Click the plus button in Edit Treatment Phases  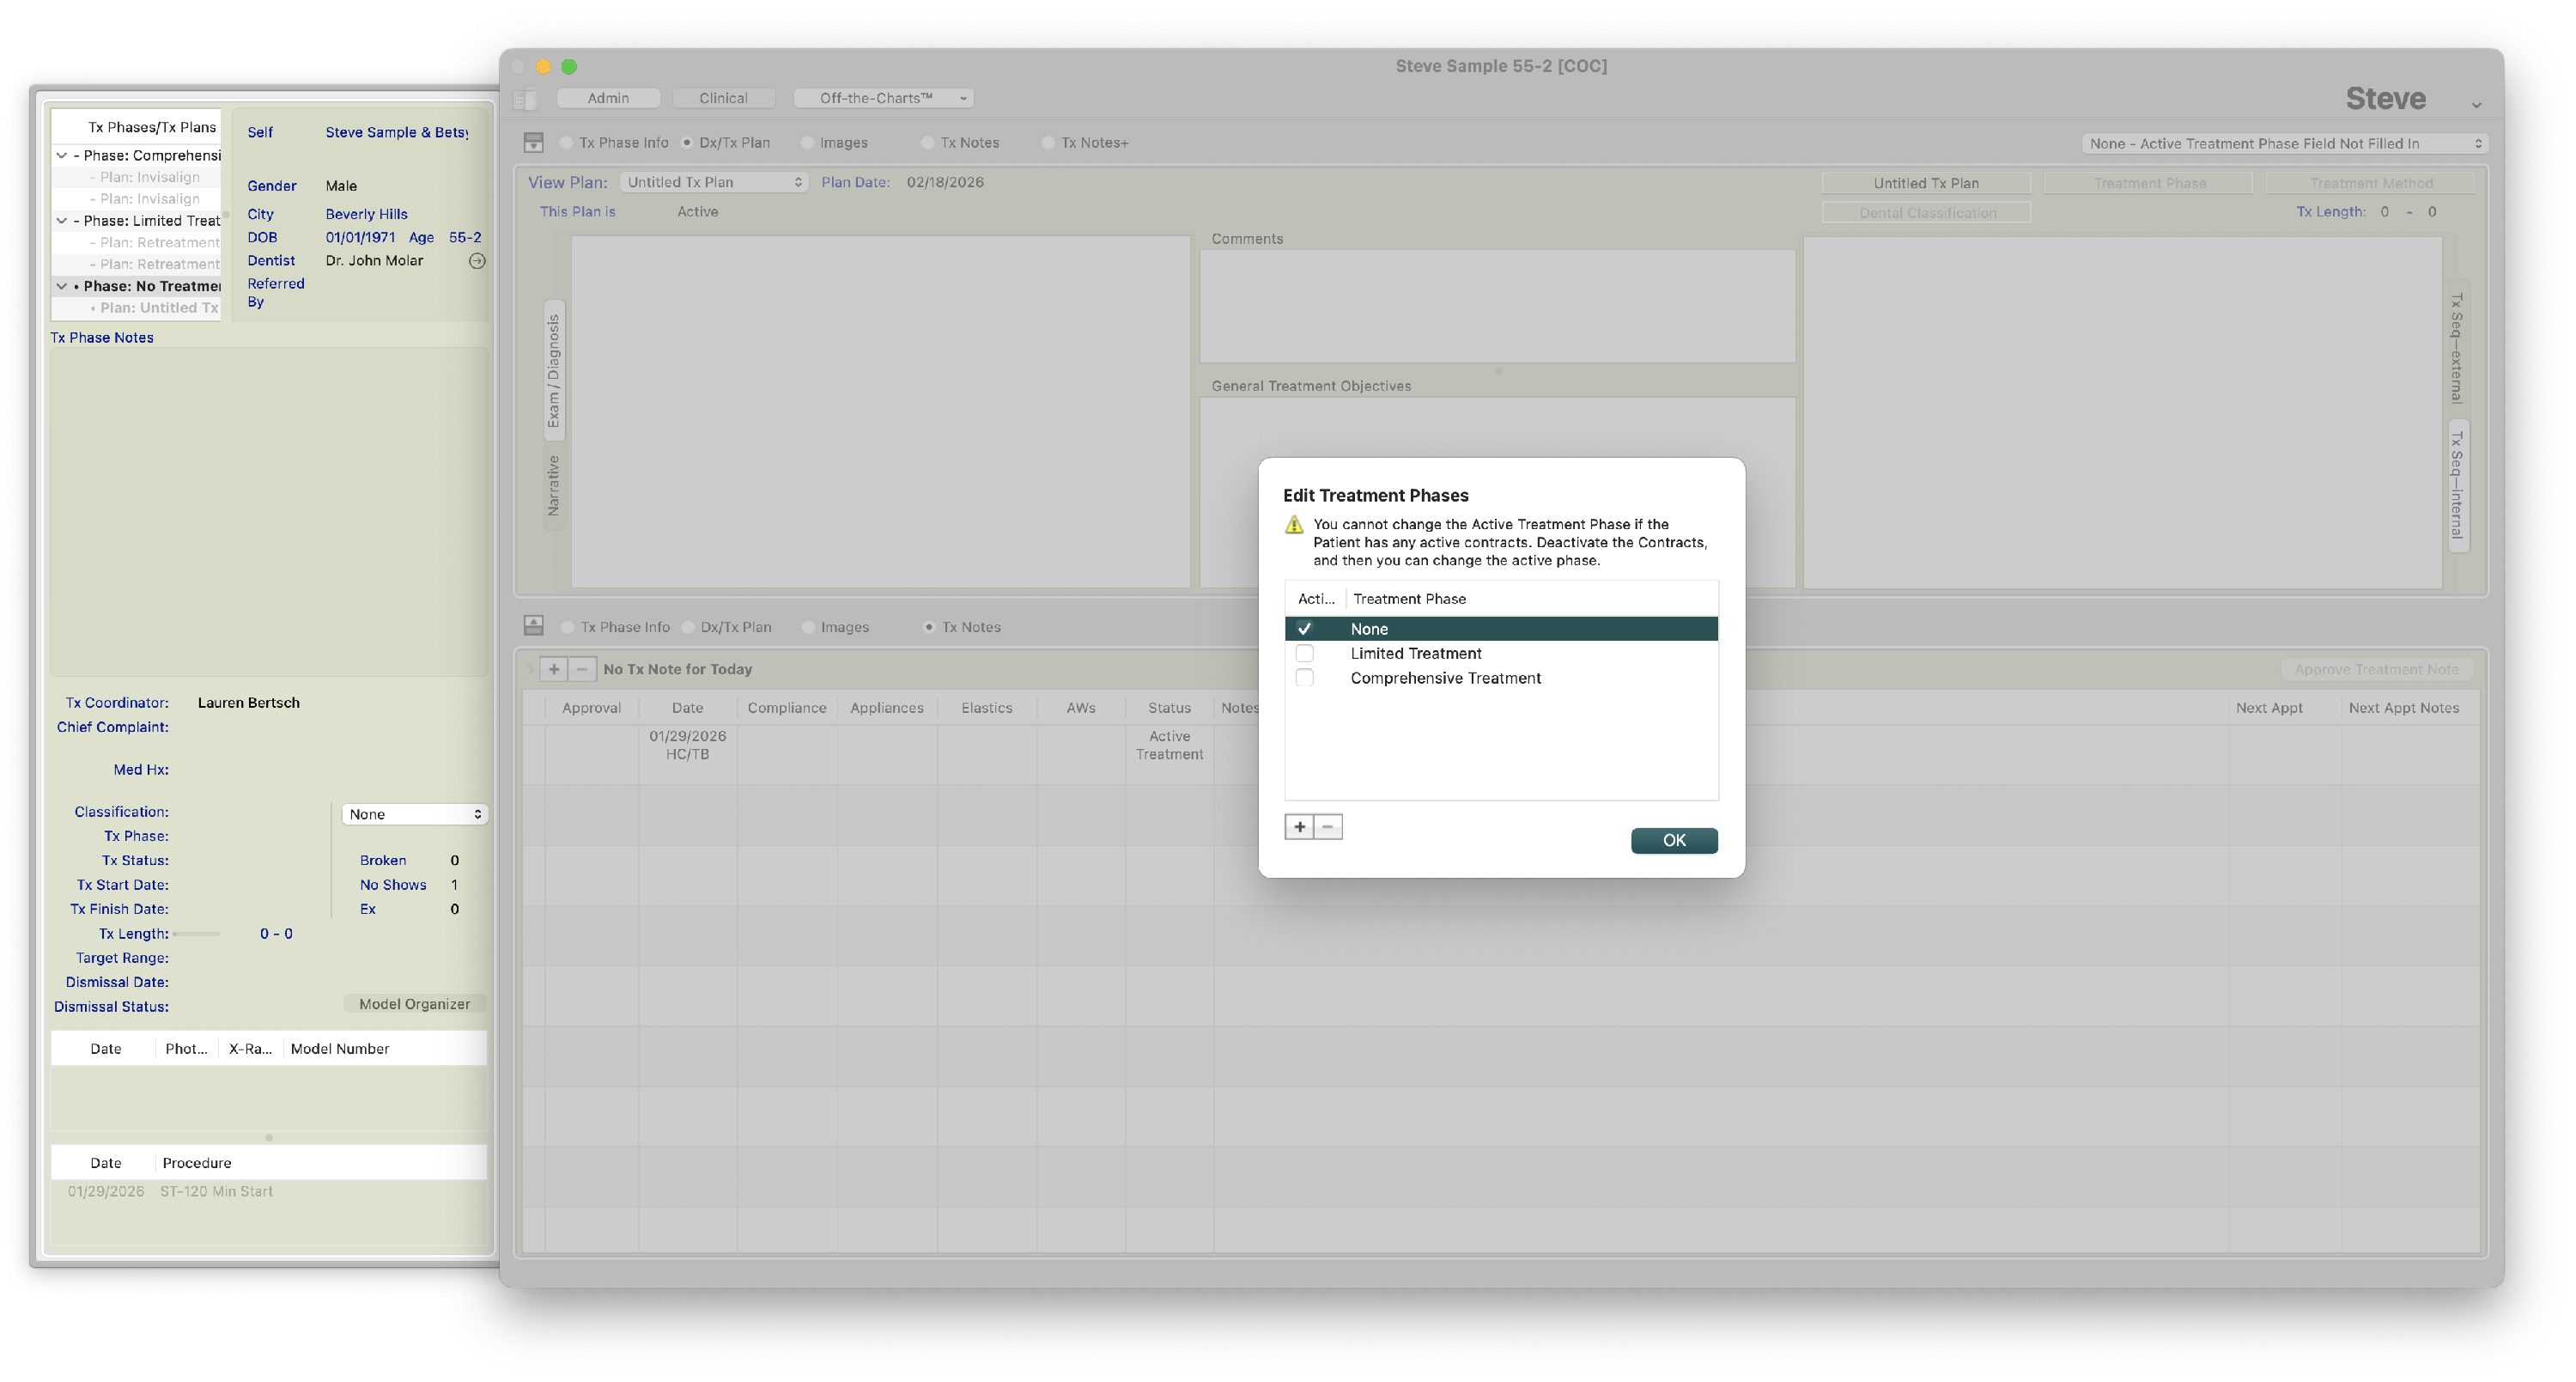click(1298, 826)
